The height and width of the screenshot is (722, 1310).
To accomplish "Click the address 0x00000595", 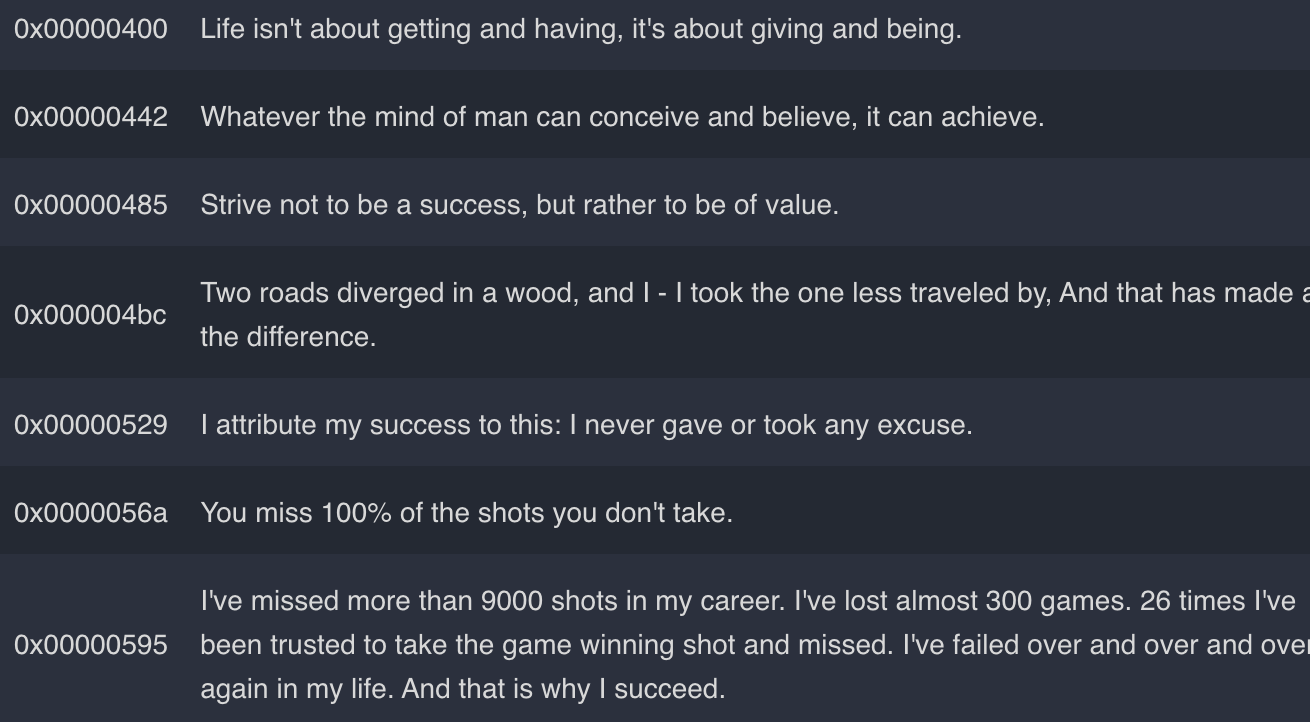I will [91, 645].
